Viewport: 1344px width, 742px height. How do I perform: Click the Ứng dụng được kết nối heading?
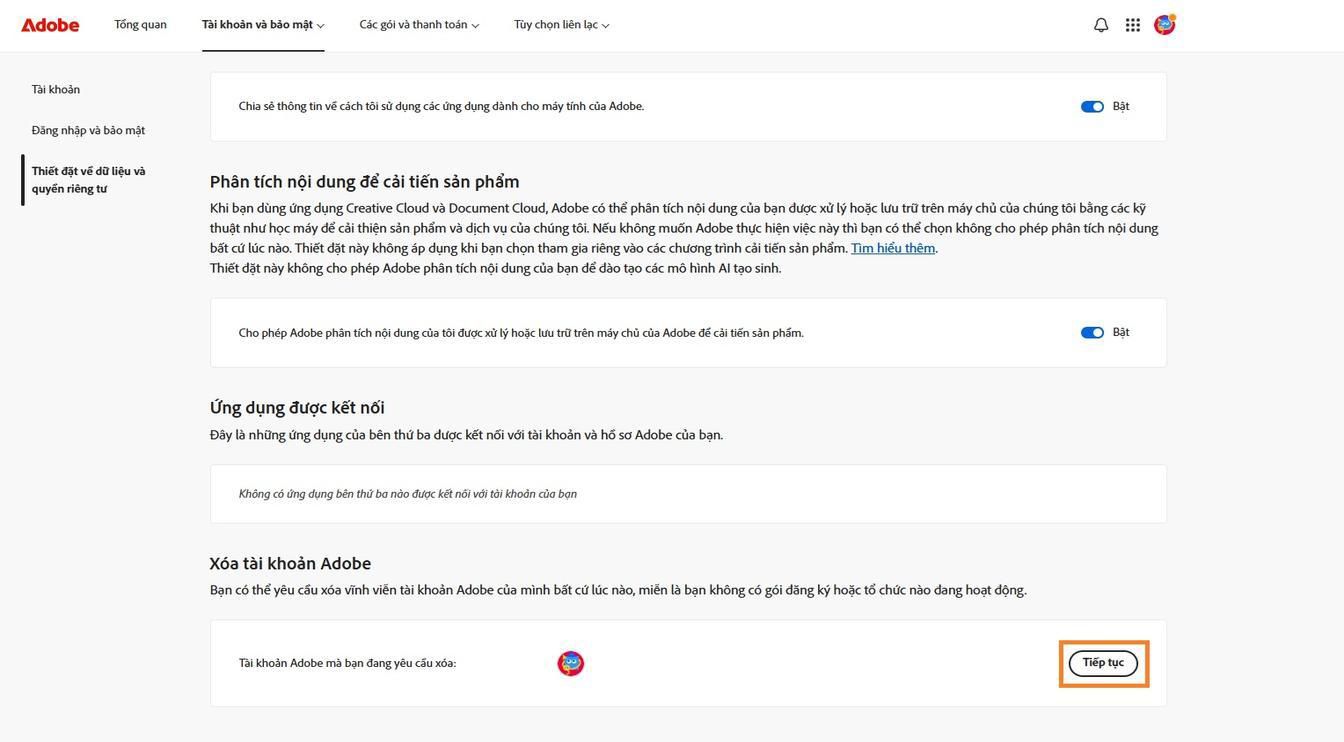(297, 407)
